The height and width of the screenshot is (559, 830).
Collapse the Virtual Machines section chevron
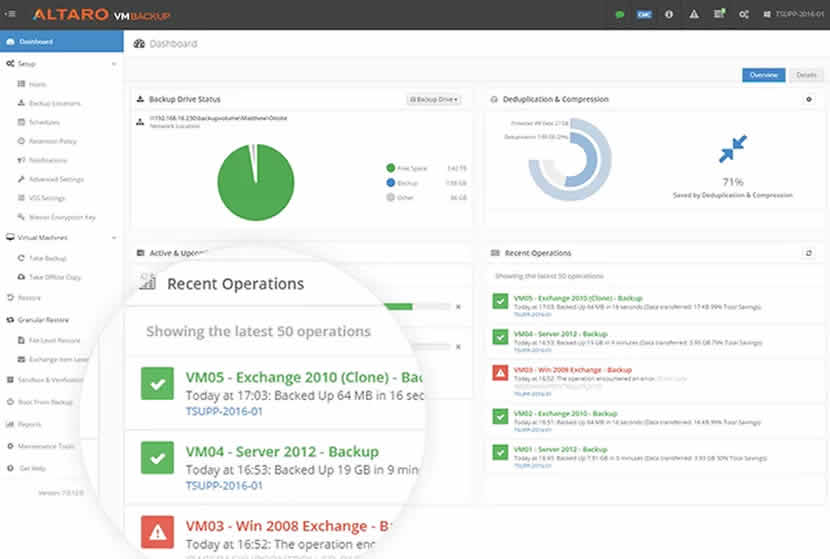[x=114, y=238]
